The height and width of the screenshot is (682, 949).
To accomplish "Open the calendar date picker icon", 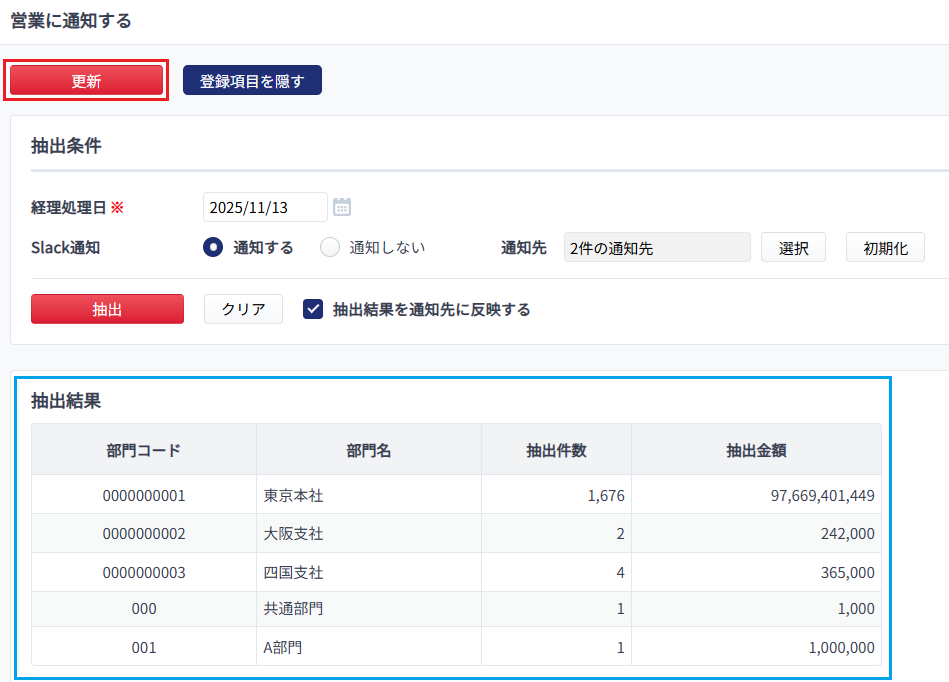I will 342,207.
